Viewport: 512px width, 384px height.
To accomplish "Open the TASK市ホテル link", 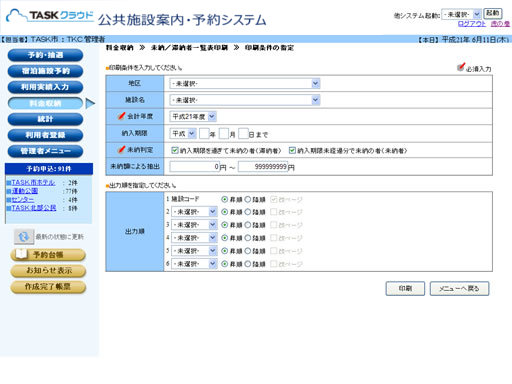I will (x=33, y=183).
